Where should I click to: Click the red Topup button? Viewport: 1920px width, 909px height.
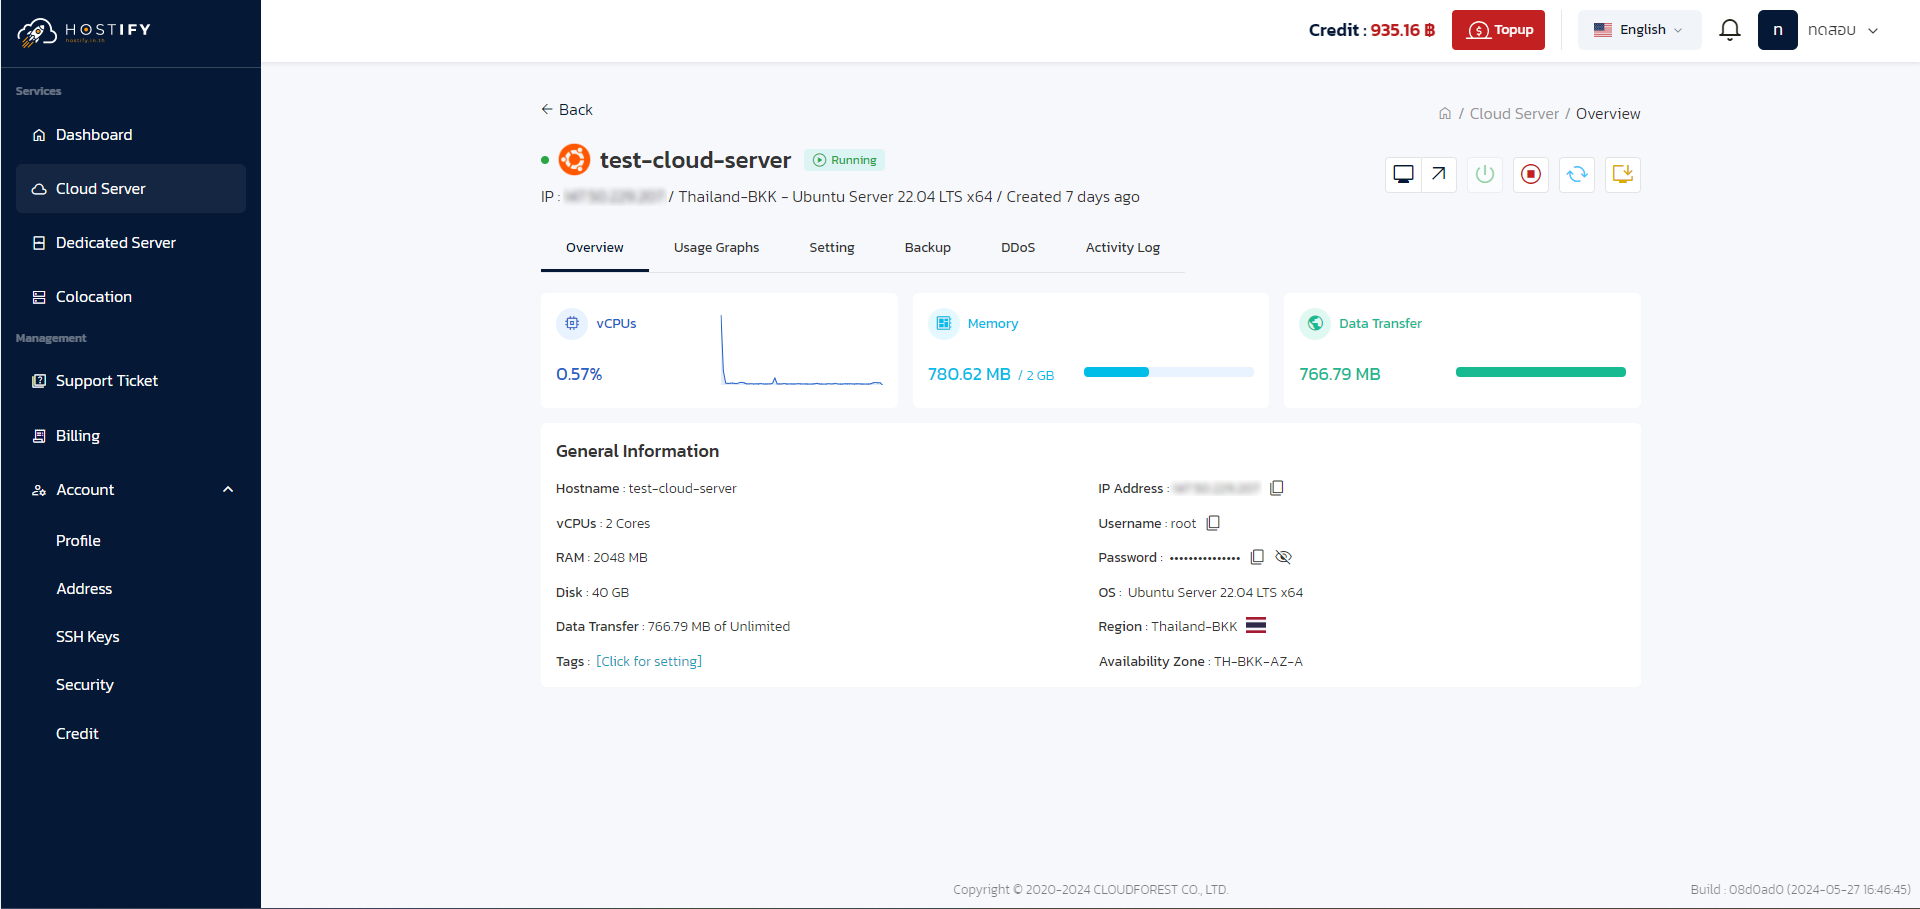point(1498,30)
